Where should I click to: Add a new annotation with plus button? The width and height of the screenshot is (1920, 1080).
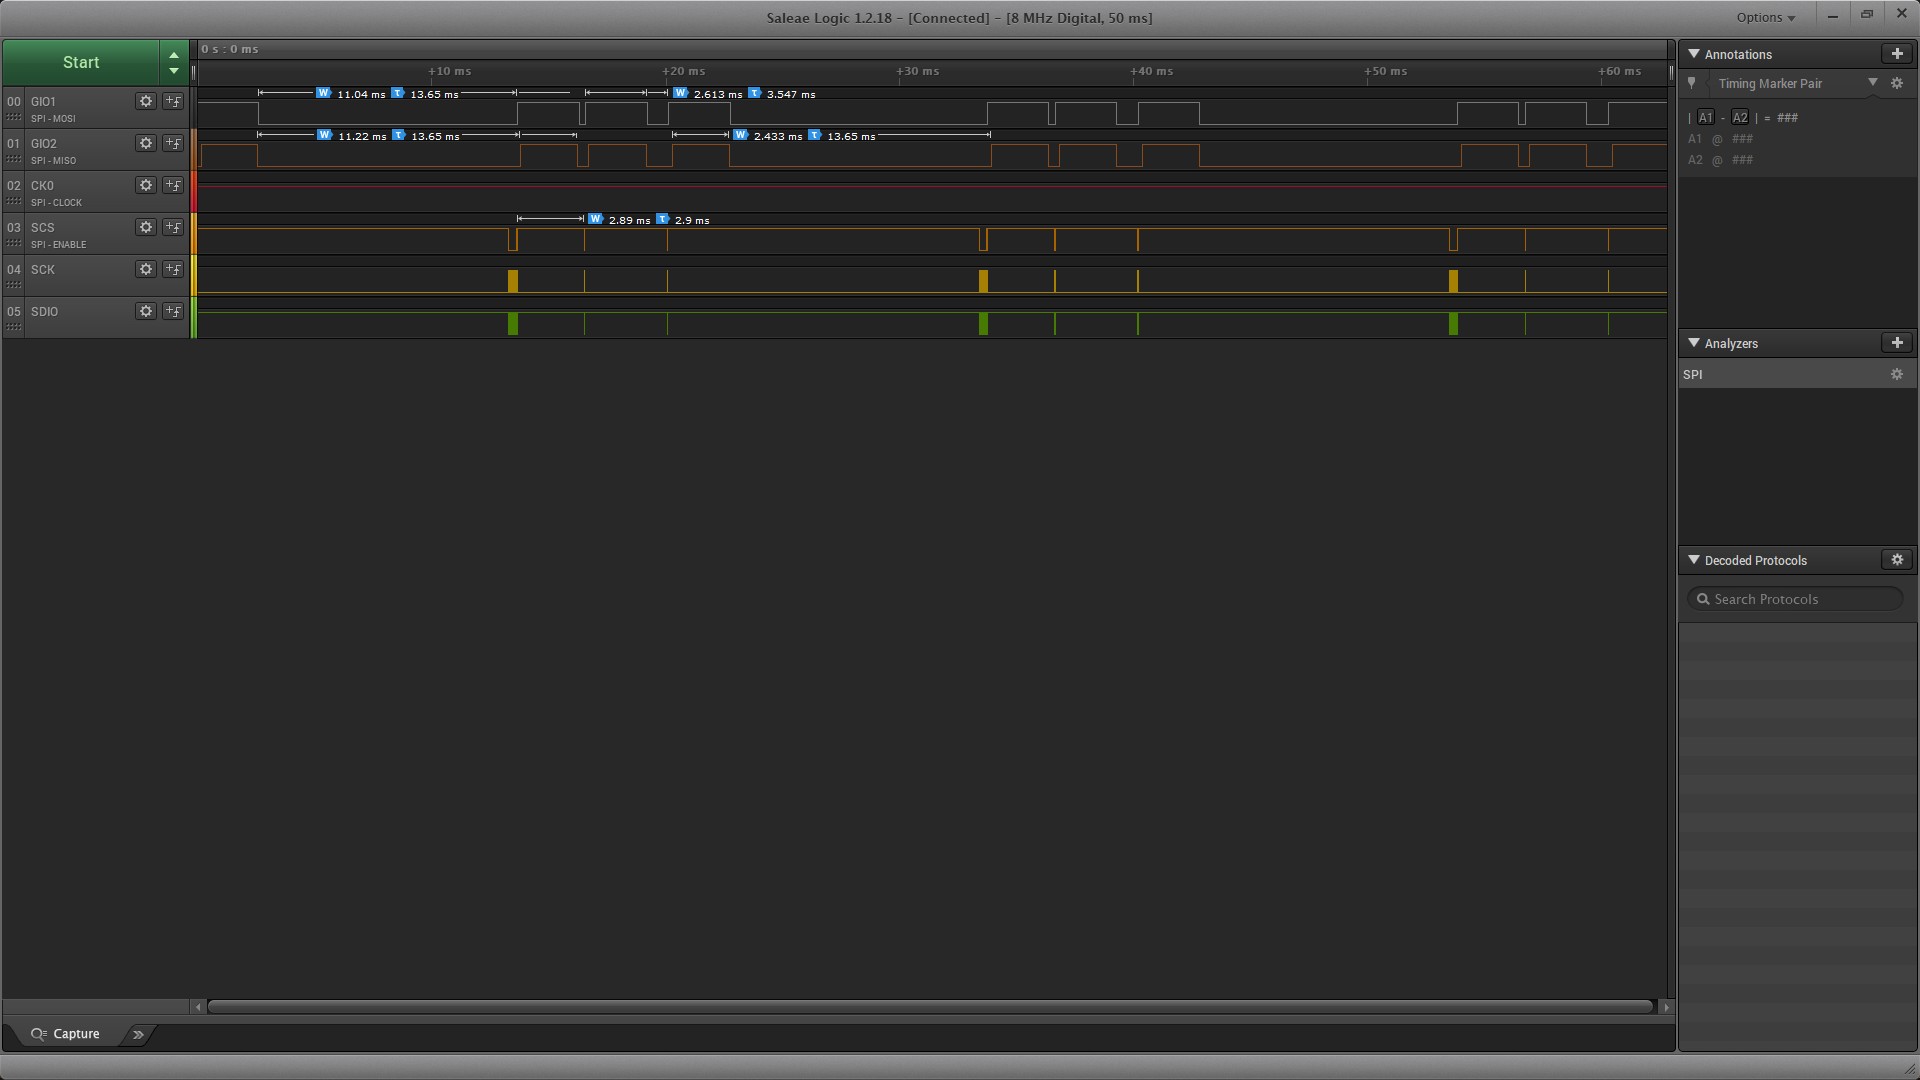pyautogui.click(x=1897, y=54)
